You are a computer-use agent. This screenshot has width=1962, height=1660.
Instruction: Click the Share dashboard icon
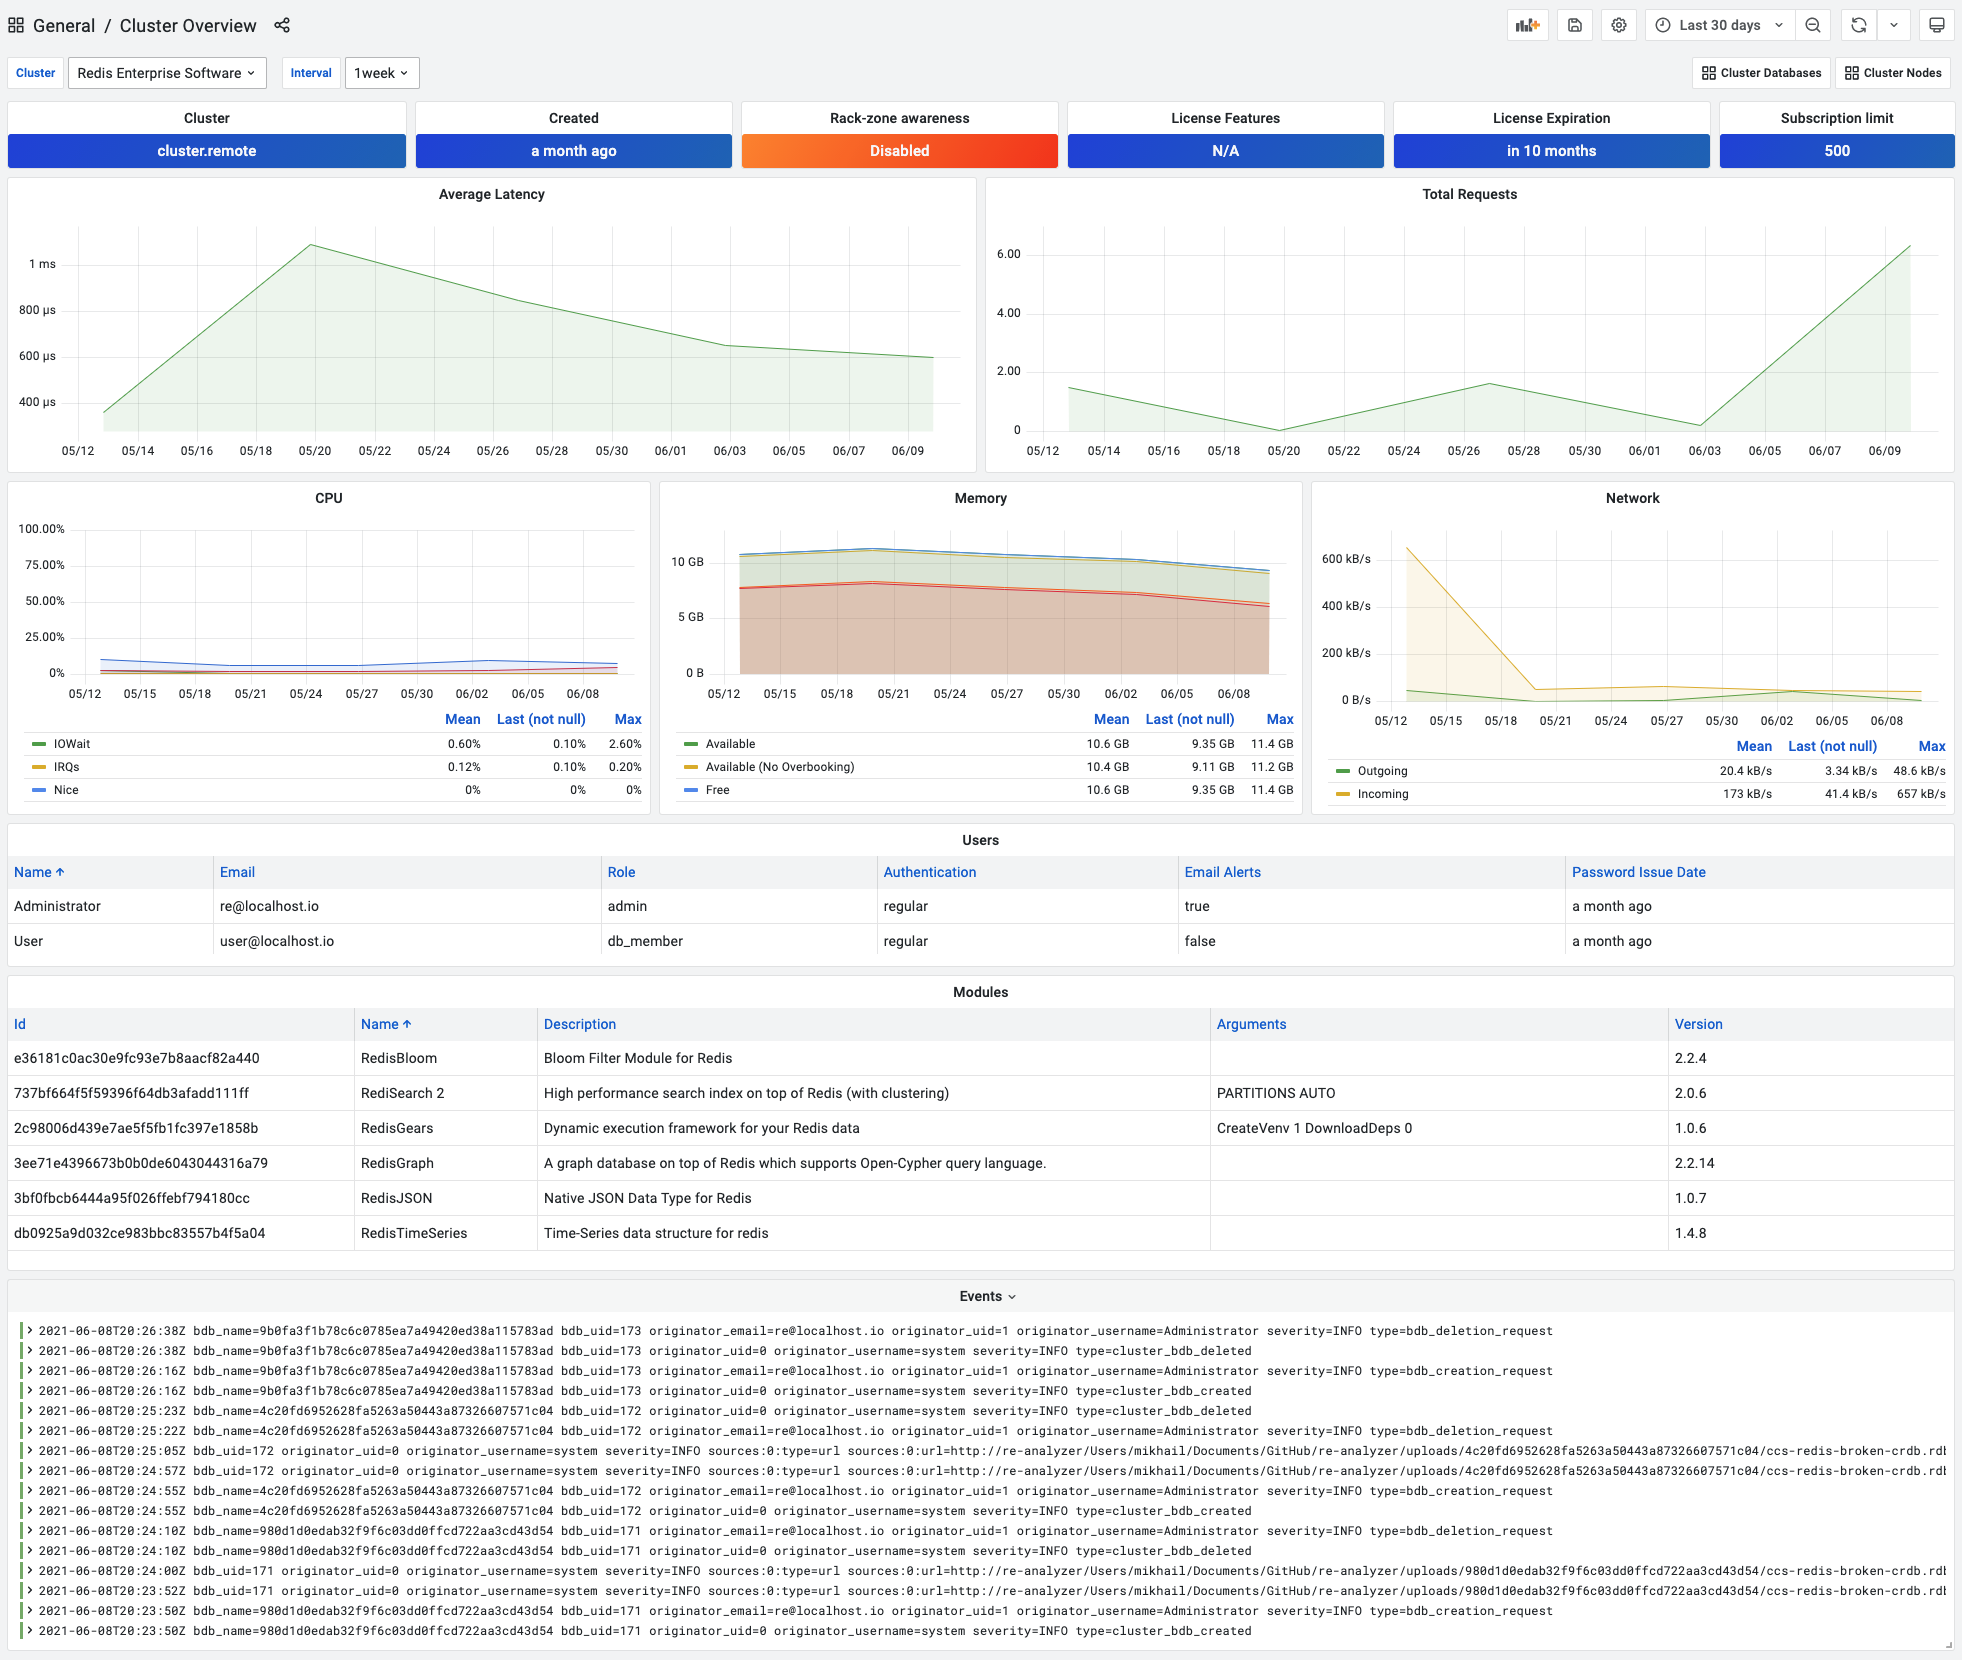[x=282, y=25]
